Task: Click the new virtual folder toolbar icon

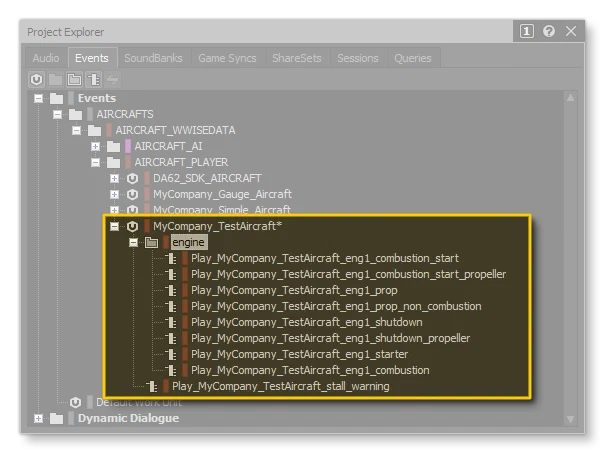Action: tap(74, 80)
